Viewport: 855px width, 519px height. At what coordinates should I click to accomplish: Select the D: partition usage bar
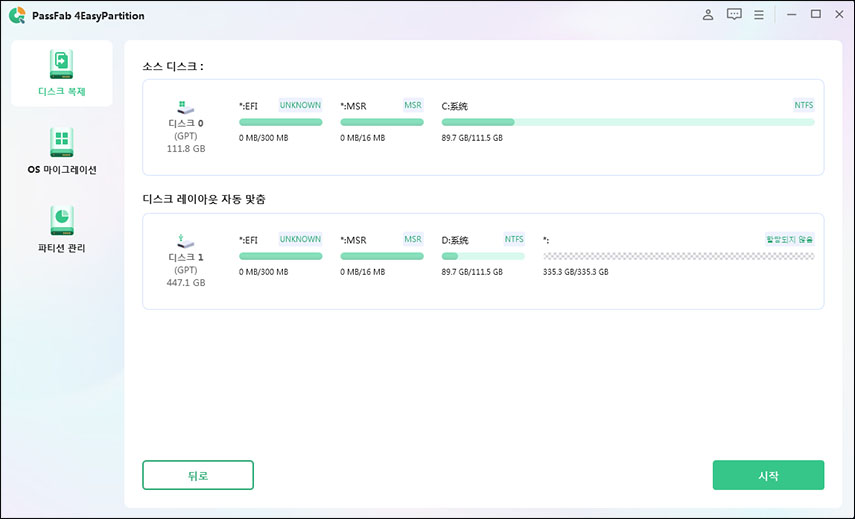click(483, 256)
